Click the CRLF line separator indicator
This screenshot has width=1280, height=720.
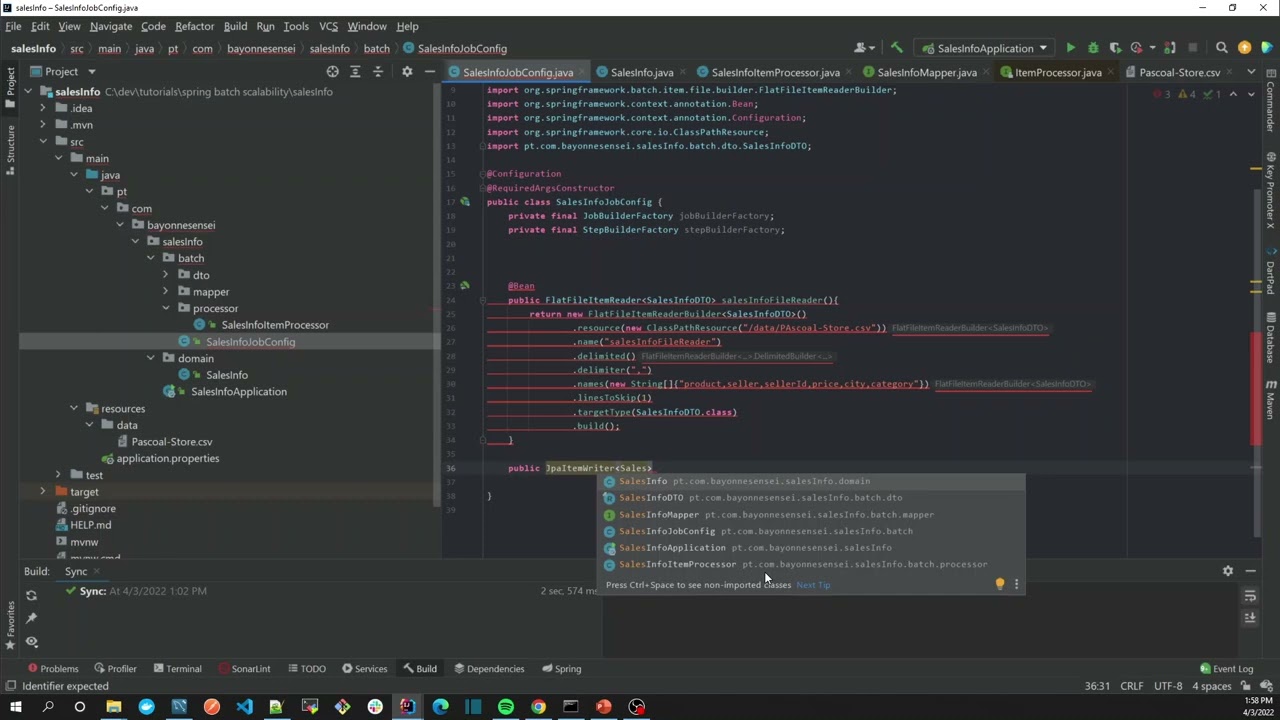point(1132,686)
